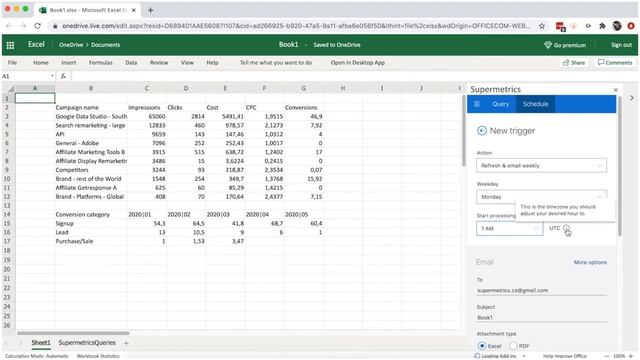
Task: Open the Home ribbon tab
Action: click(x=41, y=63)
